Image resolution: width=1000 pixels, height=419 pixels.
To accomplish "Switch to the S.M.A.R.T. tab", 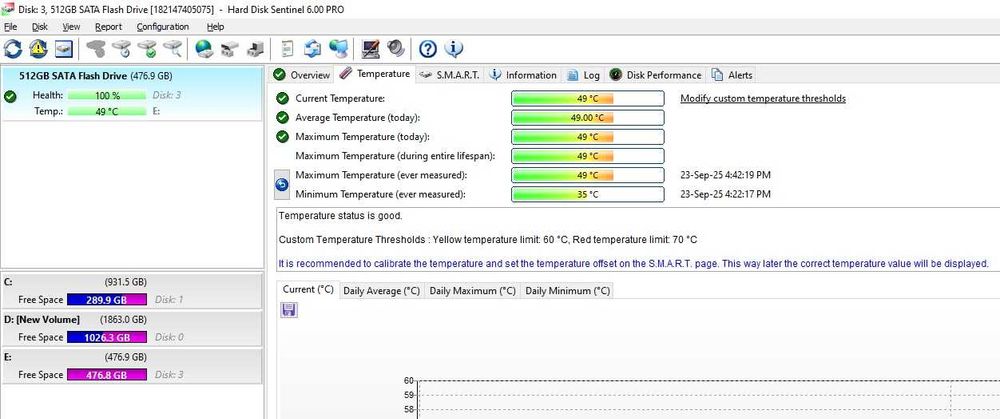I will 450,75.
